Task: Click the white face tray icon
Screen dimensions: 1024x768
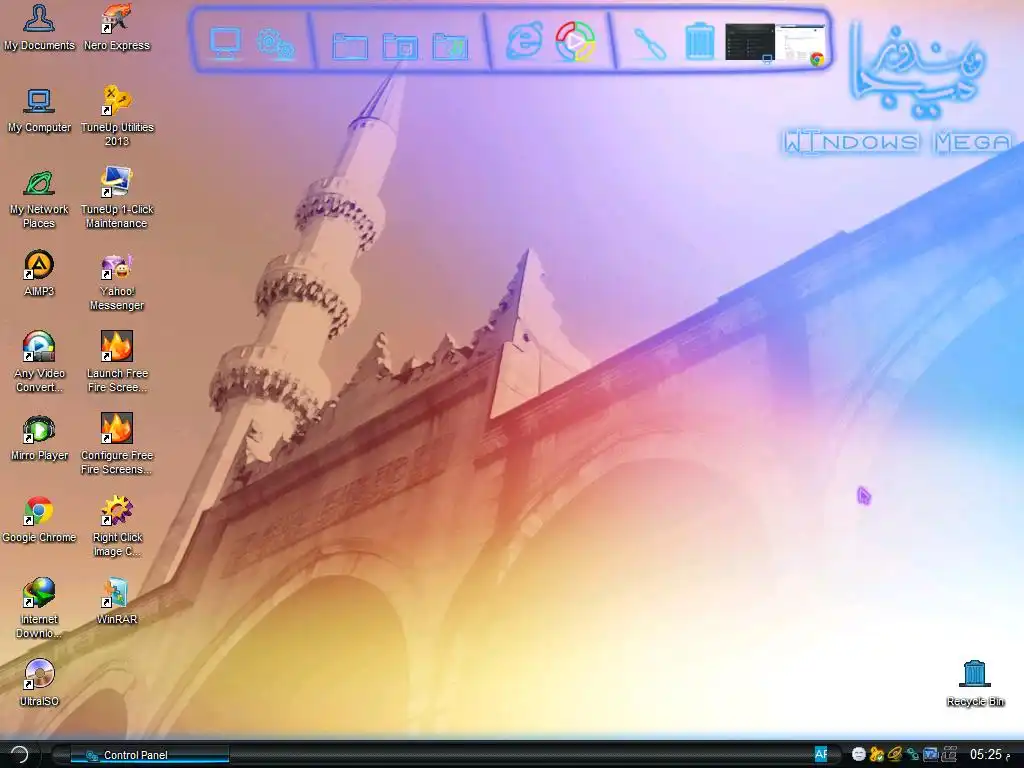Action: [859, 754]
